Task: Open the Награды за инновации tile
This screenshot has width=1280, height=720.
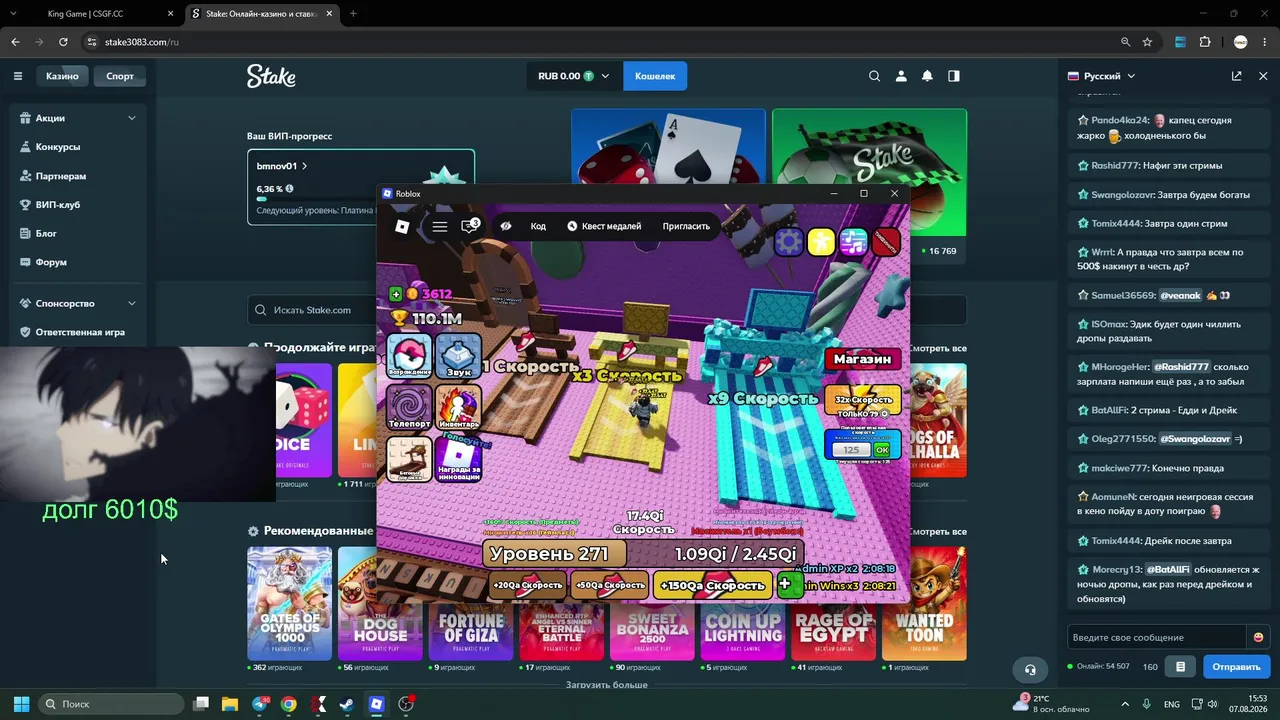Action: (x=459, y=458)
